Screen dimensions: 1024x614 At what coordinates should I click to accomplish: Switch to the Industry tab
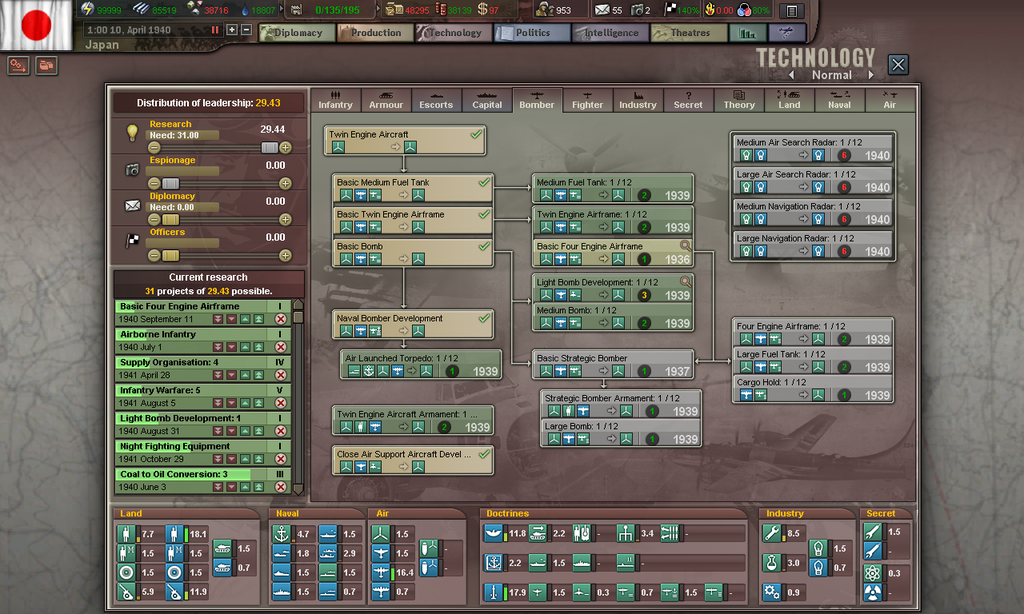tap(638, 101)
